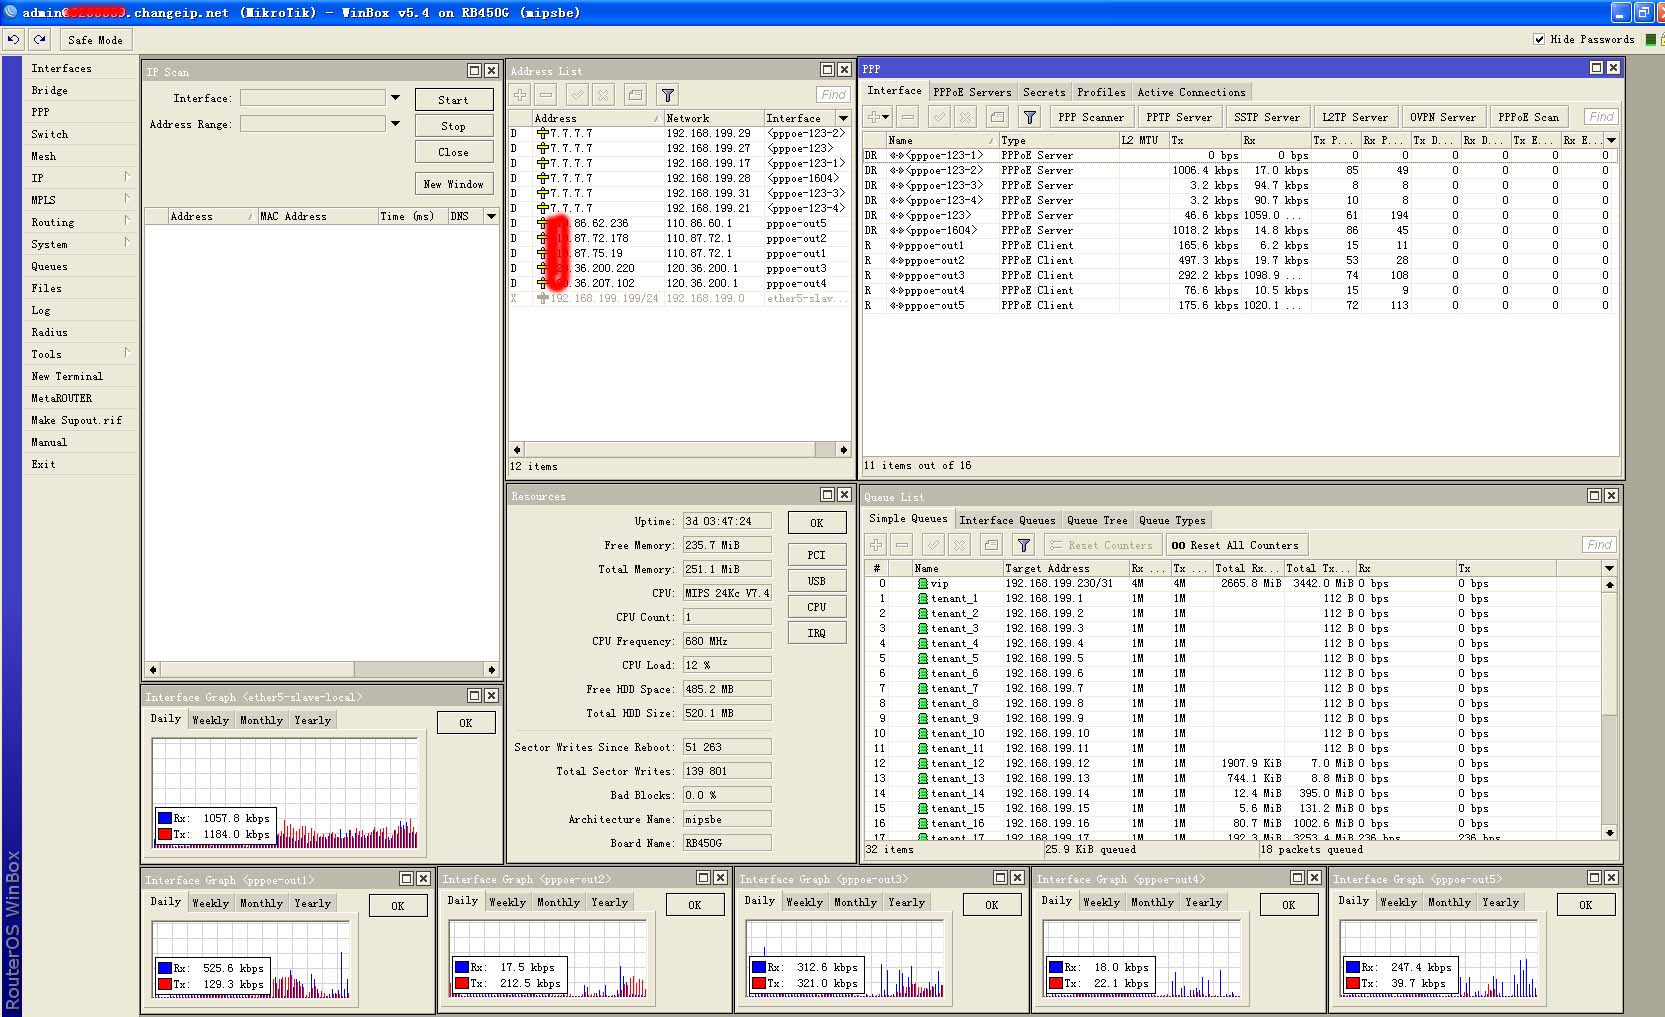The width and height of the screenshot is (1665, 1017).
Task: Click the Start button in IP Scan
Action: [453, 100]
